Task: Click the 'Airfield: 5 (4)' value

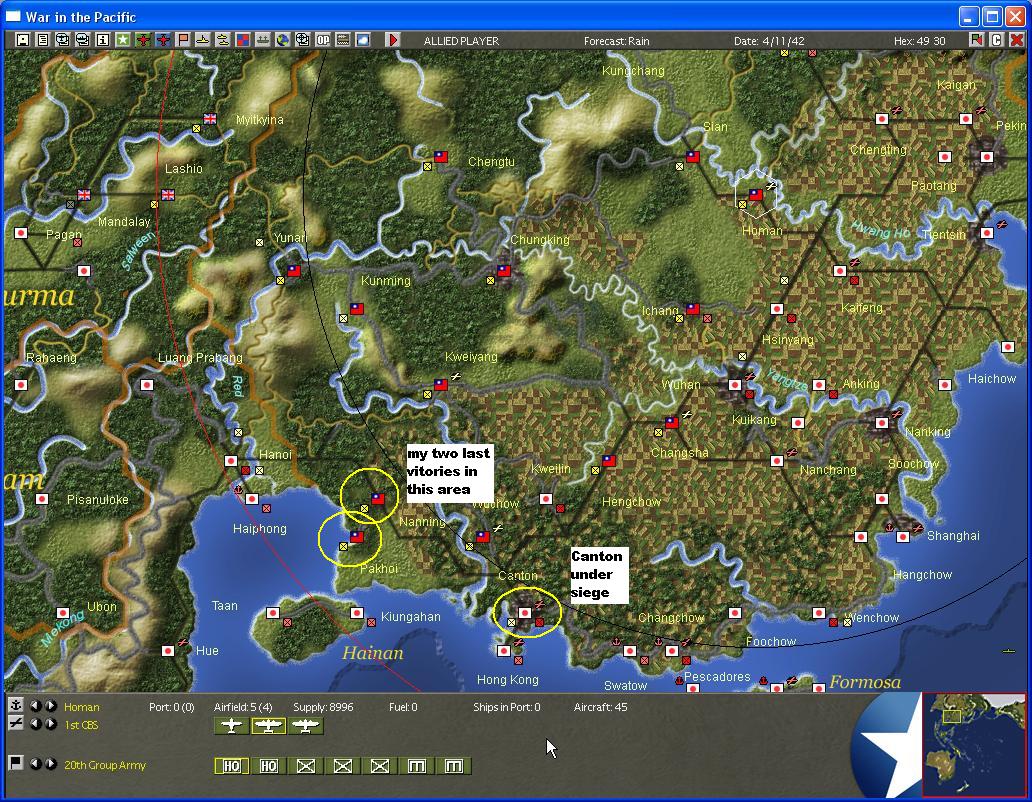Action: click(243, 707)
